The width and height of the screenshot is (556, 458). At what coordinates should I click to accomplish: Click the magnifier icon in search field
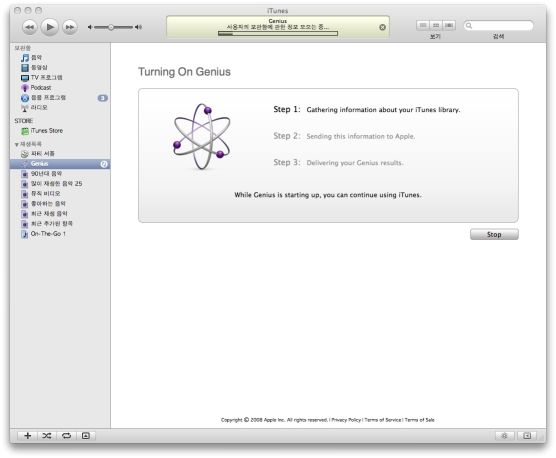coord(469,26)
